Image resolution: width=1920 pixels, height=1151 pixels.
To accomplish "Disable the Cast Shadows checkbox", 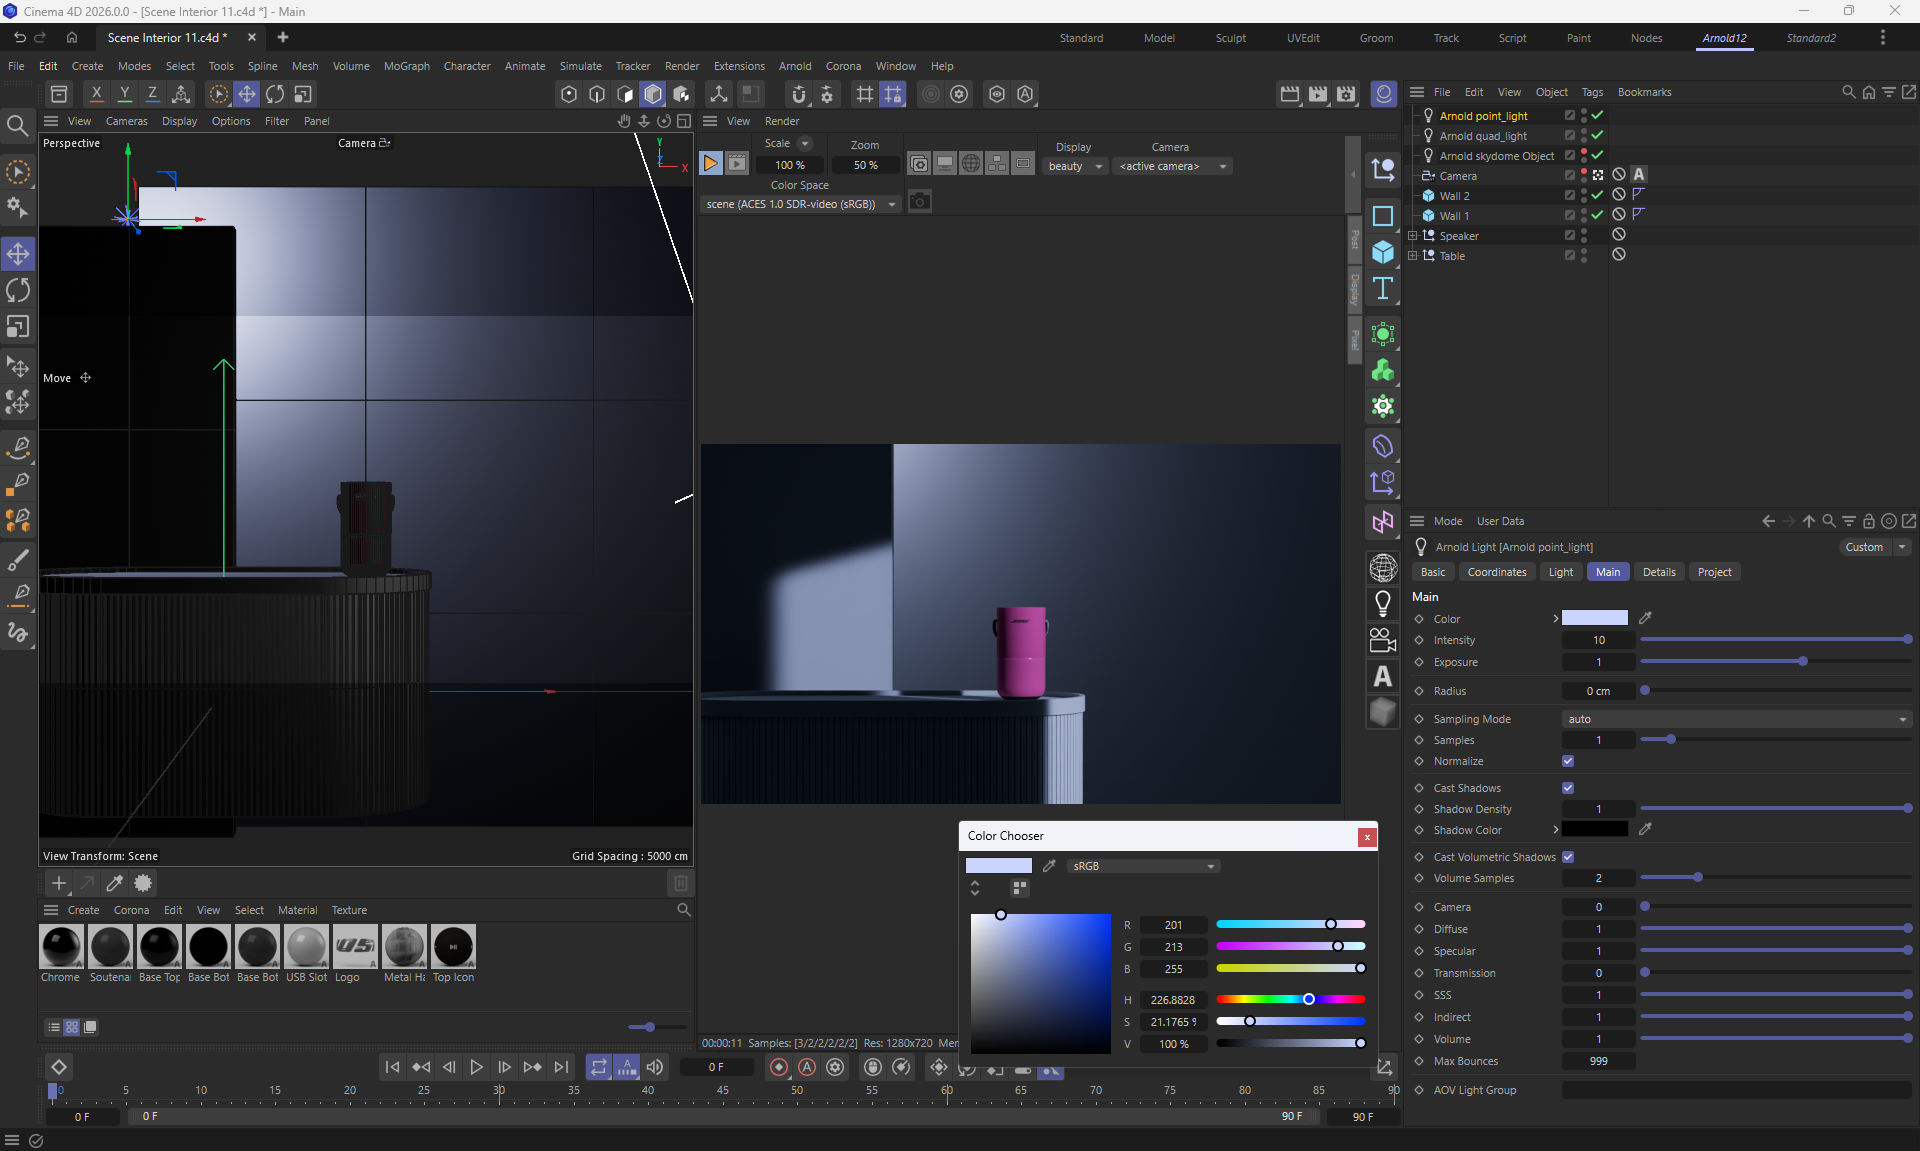I will 1568,788.
